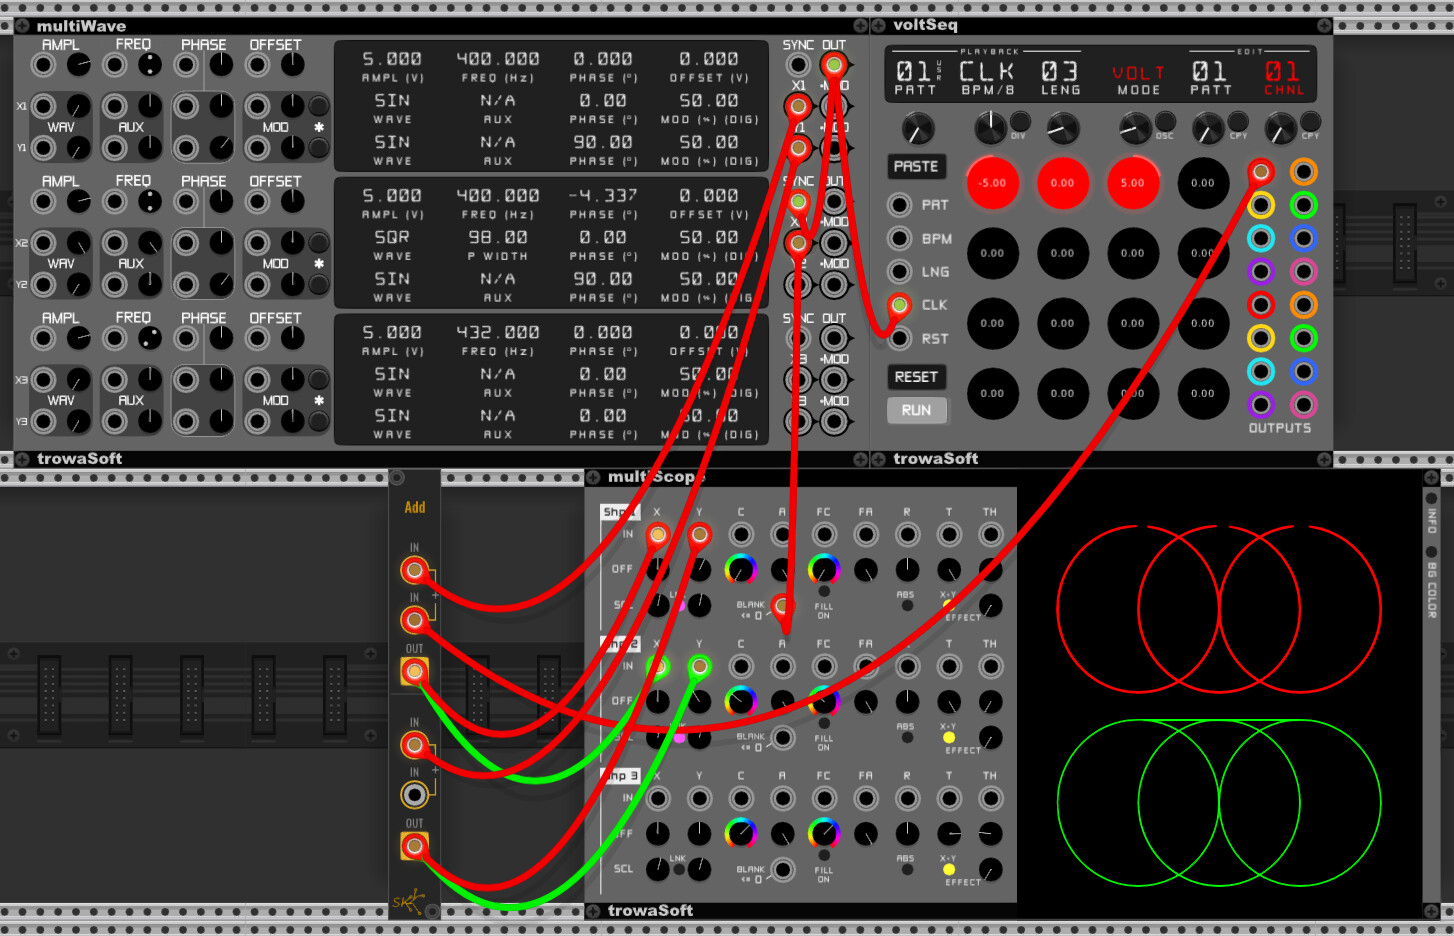Screen dimensions: 1454x936
Task: Click the Shp 2 Y input jack with green cable
Action: click(700, 666)
